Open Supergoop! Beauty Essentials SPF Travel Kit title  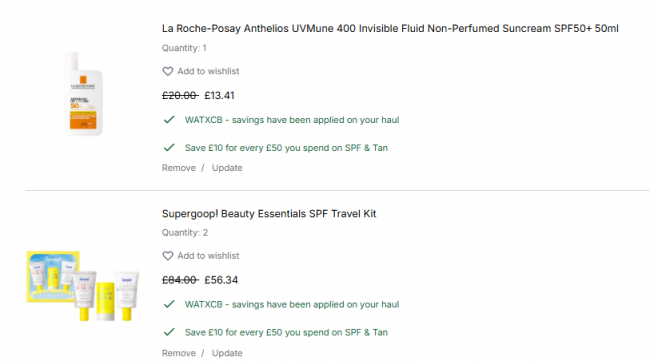269,214
